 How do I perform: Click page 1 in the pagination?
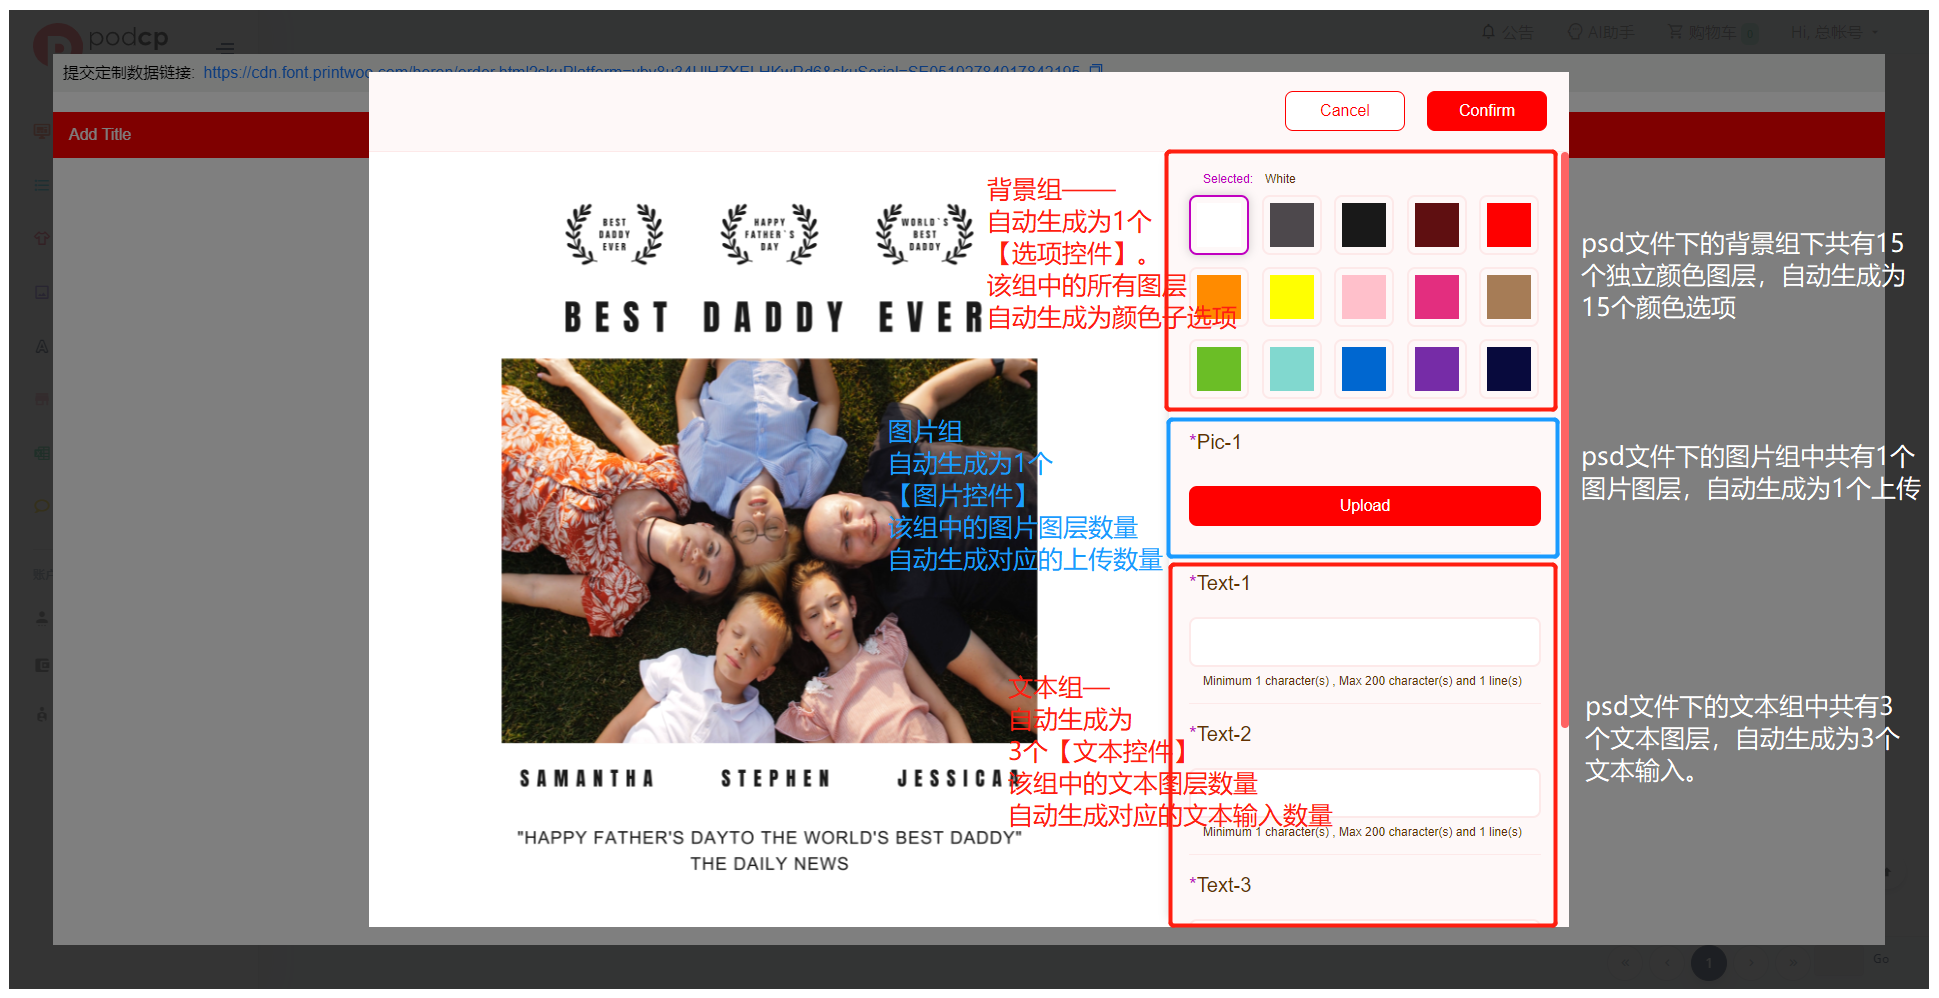pyautogui.click(x=1709, y=963)
